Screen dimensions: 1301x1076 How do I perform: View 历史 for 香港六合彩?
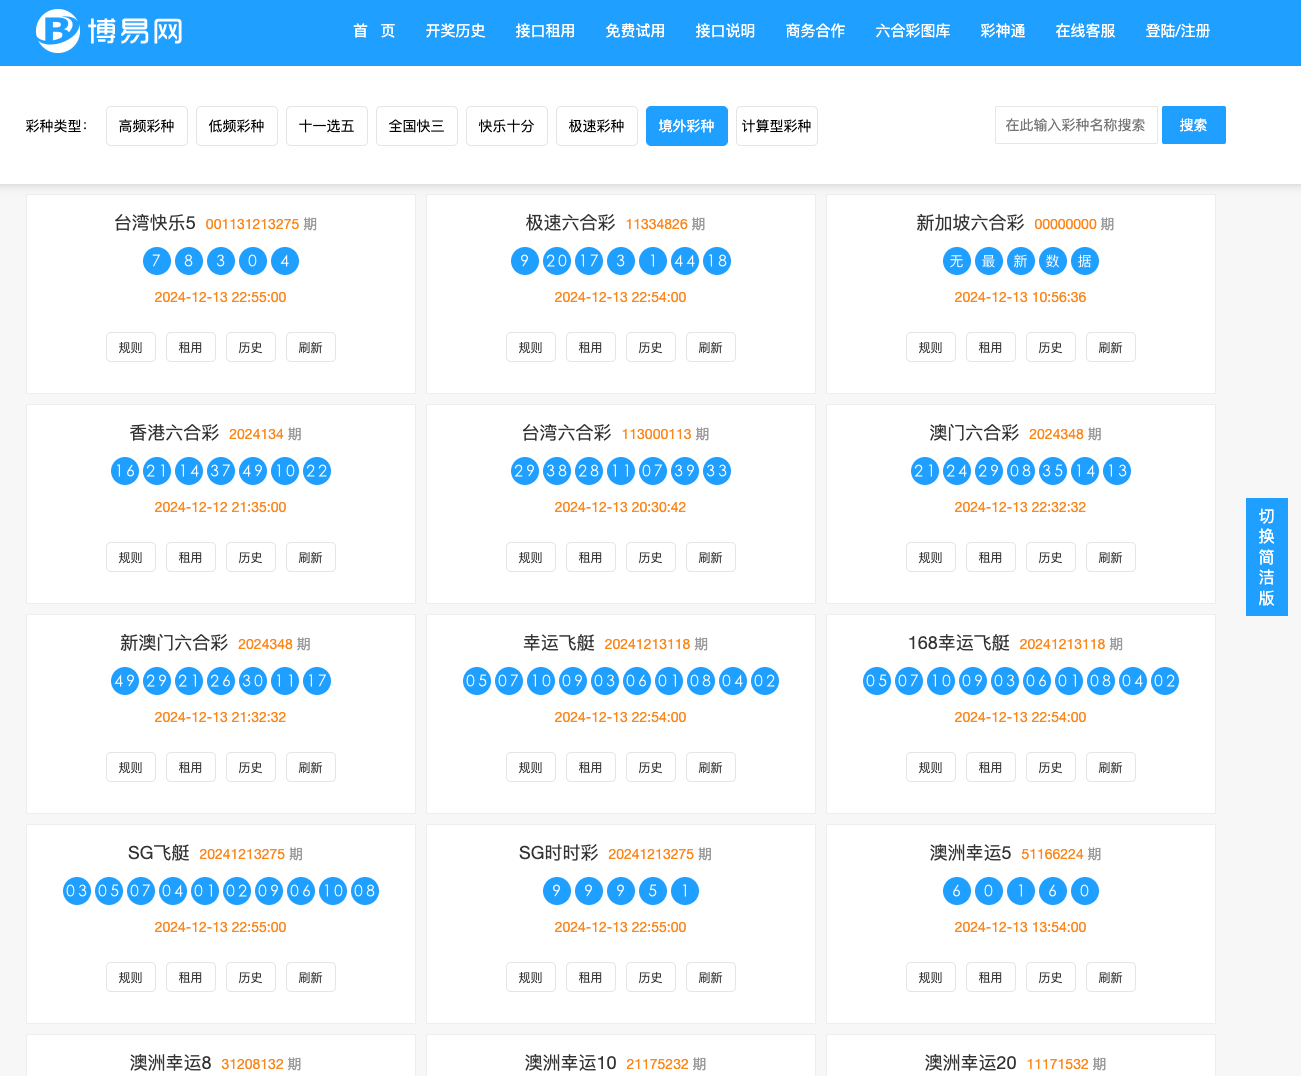coord(250,558)
